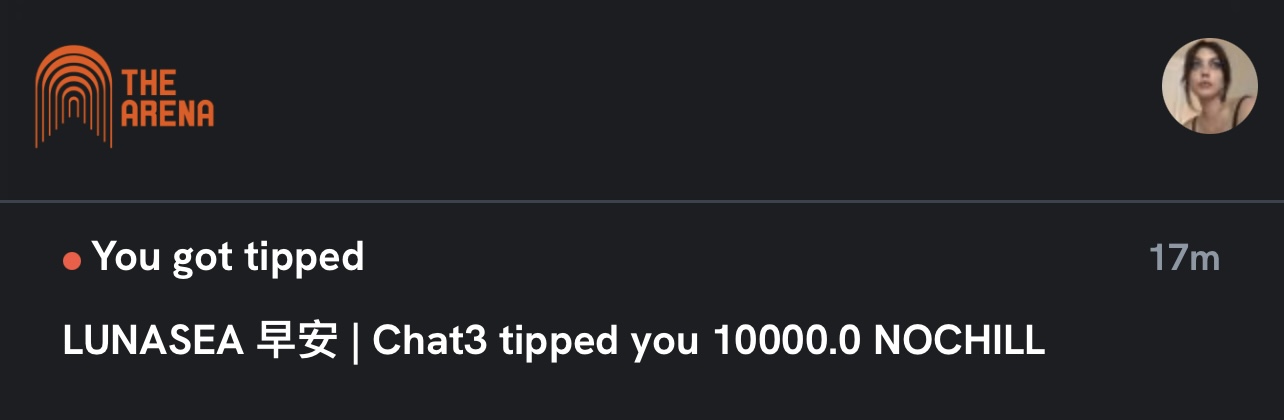Click the "17m" notification timestamp

pyautogui.click(x=1184, y=259)
